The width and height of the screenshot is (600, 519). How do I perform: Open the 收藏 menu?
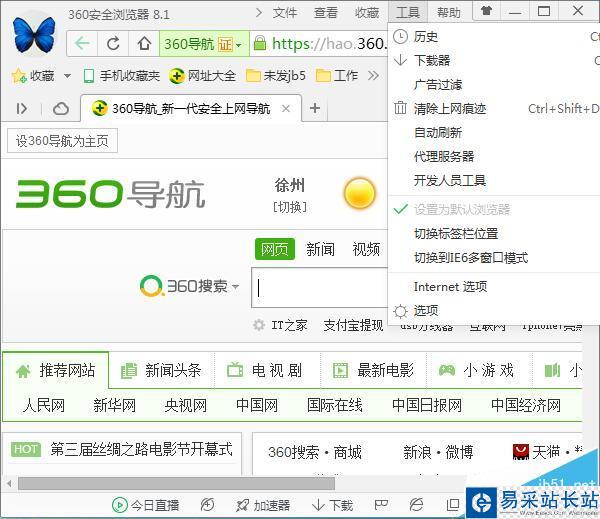[367, 13]
